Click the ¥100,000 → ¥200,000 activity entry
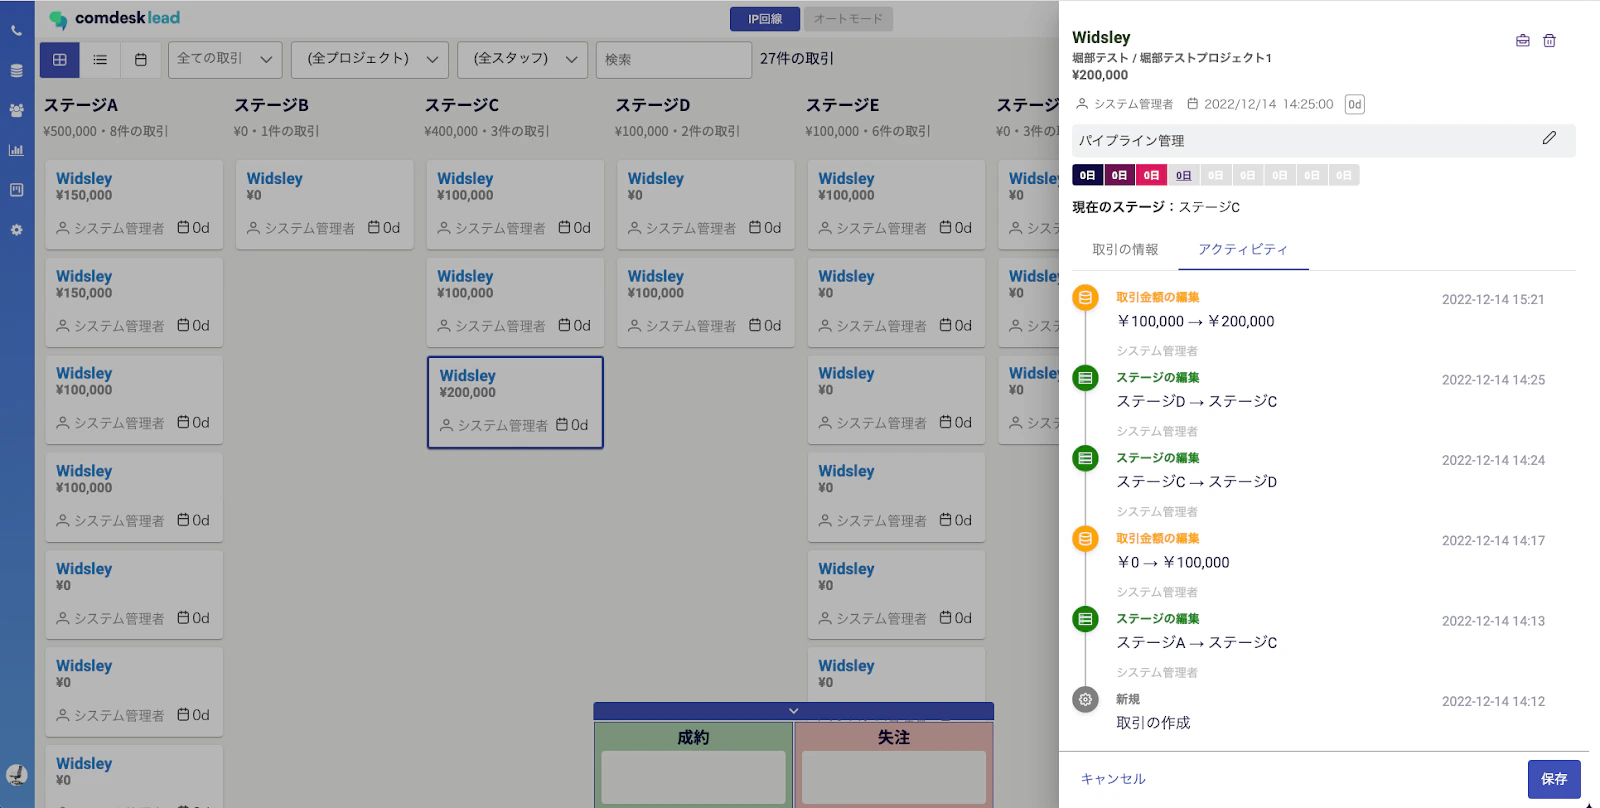The height and width of the screenshot is (808, 1600). [1196, 322]
